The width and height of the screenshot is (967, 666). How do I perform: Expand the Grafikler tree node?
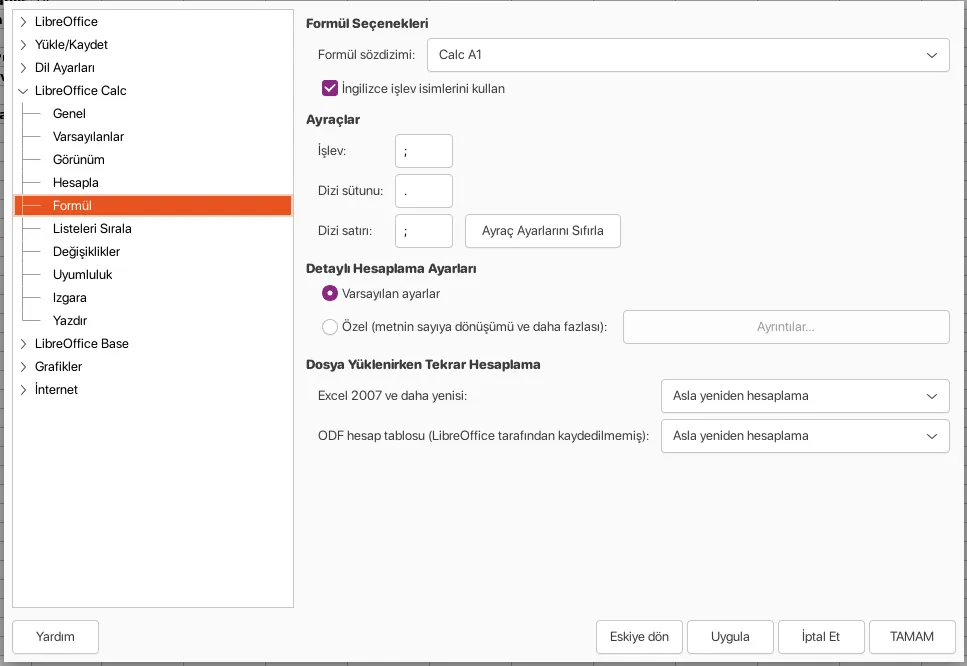(x=24, y=367)
